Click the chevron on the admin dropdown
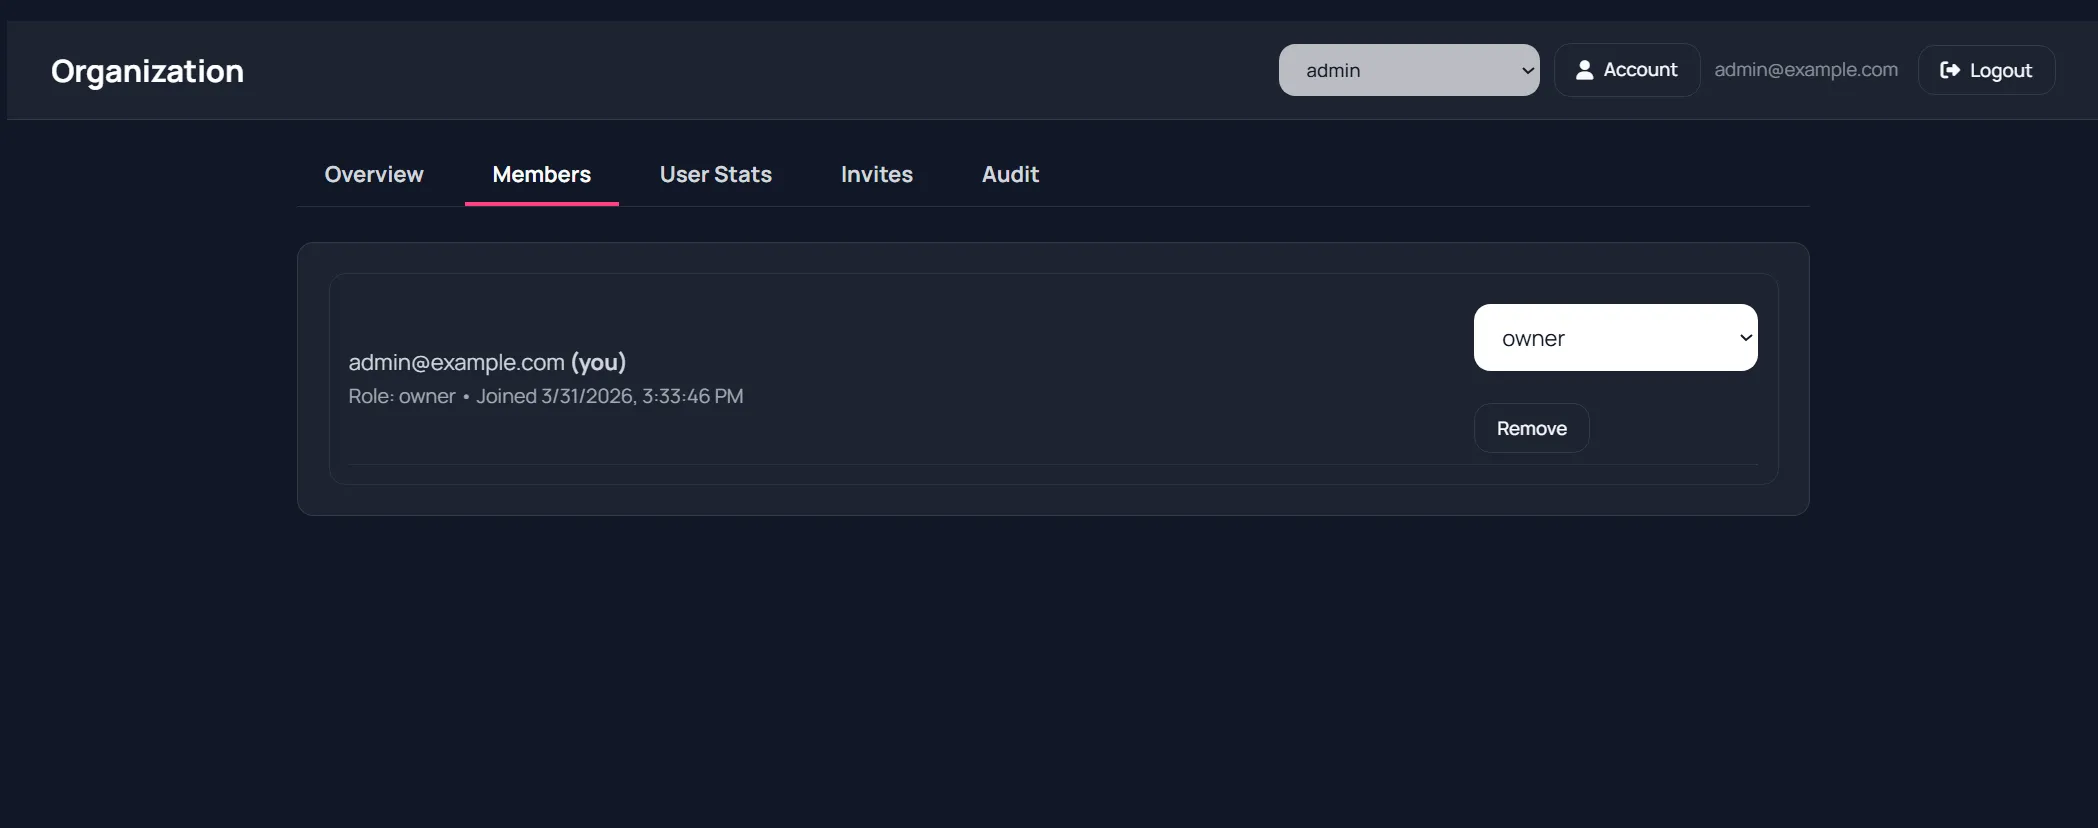2098x828 pixels. (1527, 70)
